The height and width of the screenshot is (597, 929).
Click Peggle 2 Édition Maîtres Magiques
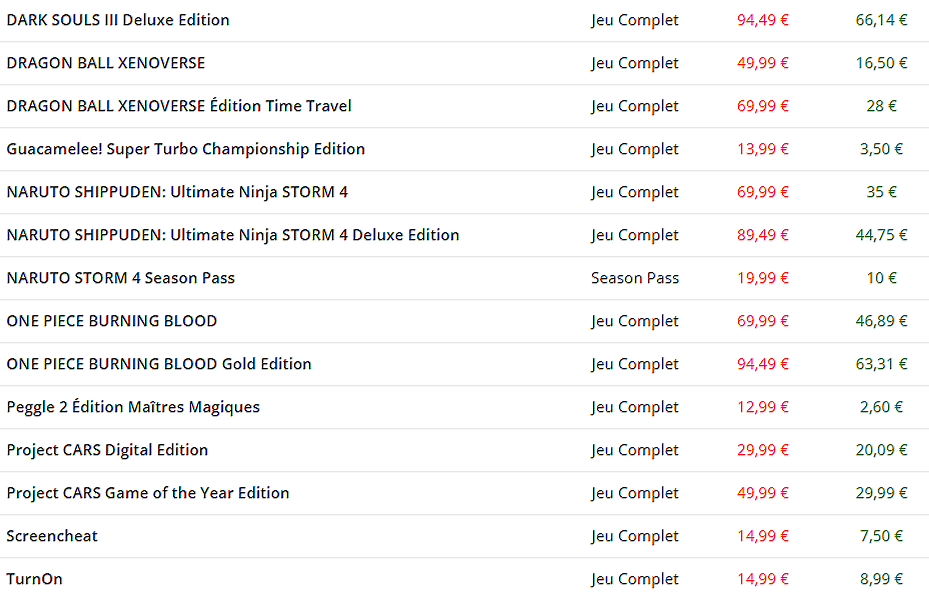(133, 407)
